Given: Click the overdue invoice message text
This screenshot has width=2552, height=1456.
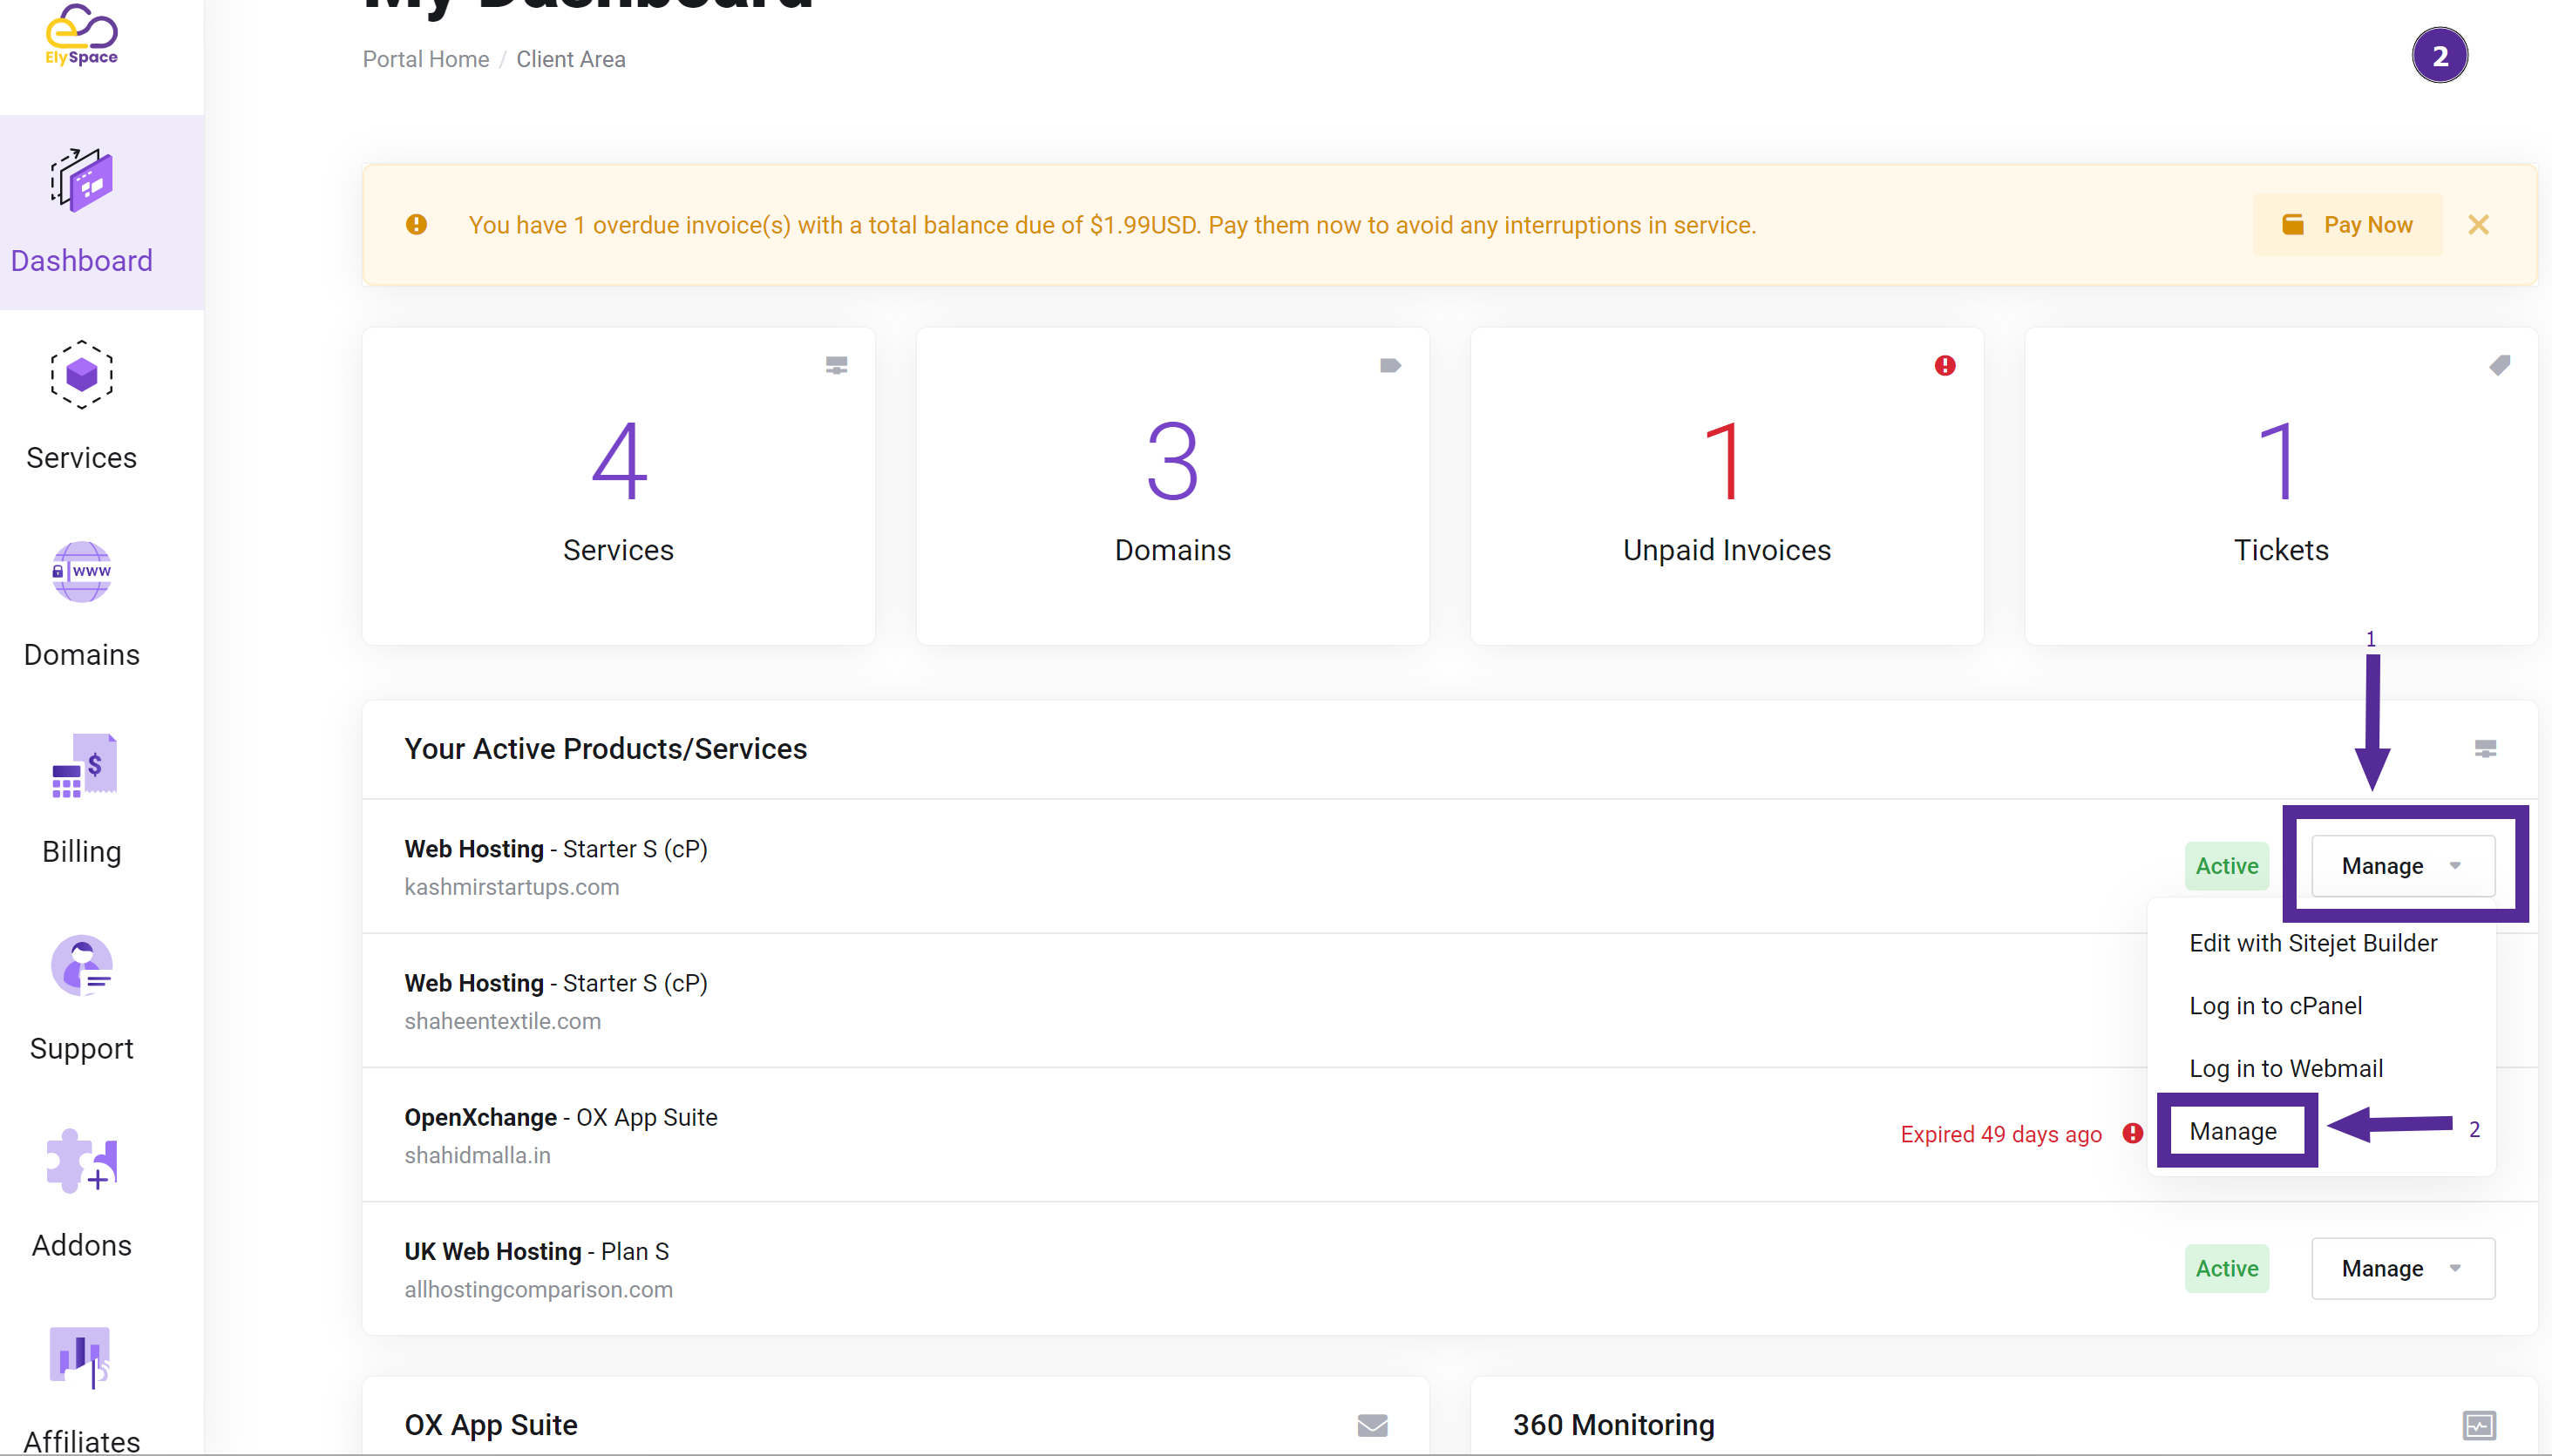Looking at the screenshot, I should click(x=1112, y=225).
